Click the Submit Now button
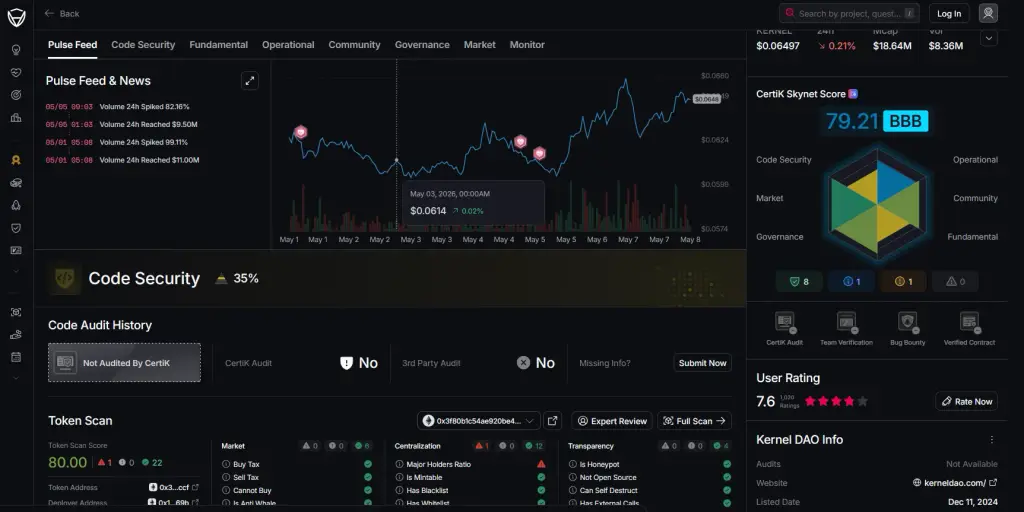This screenshot has height=512, width=1024. tap(702, 363)
